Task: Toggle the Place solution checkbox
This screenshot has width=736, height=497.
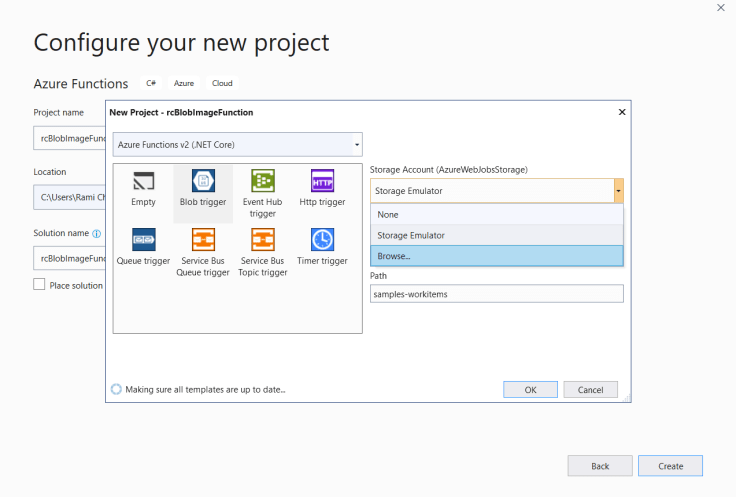Action: click(40, 285)
